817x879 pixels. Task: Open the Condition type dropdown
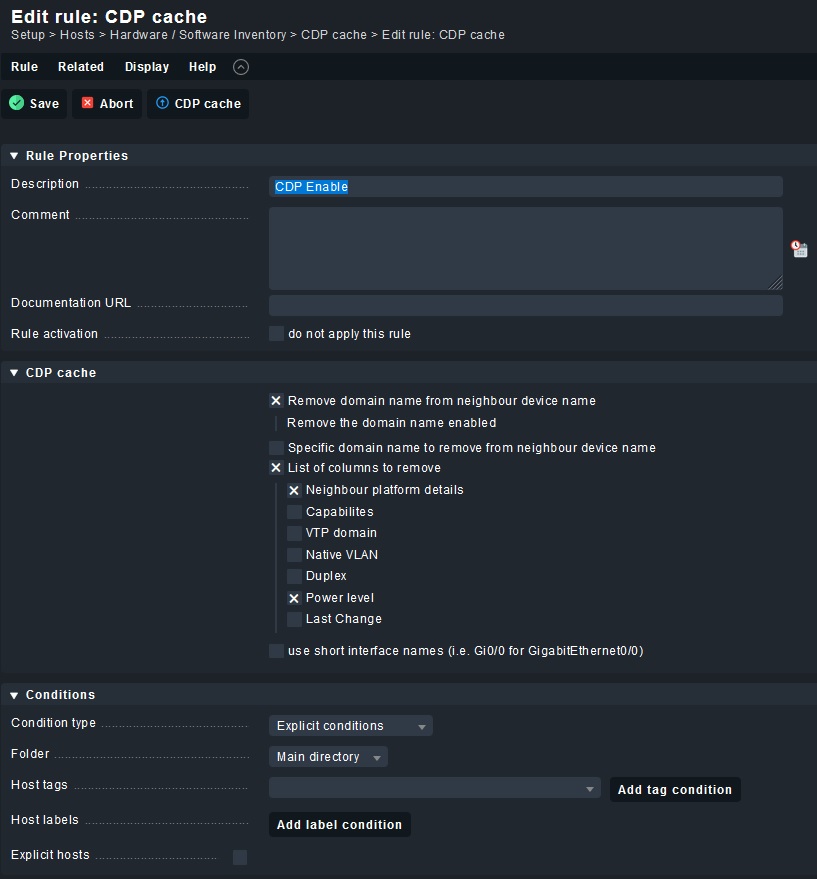click(x=350, y=726)
